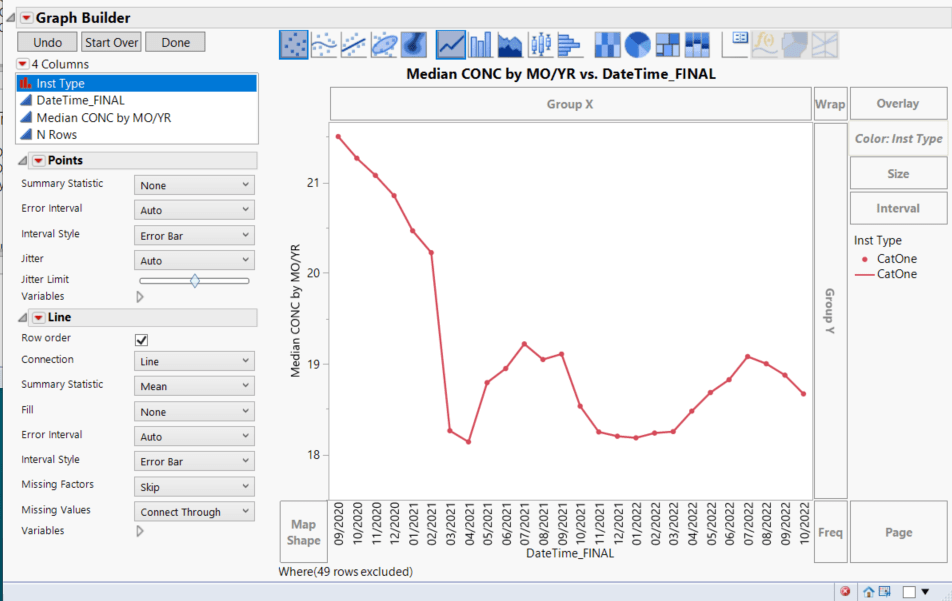Choose the Box Plot element icon
The height and width of the screenshot is (601, 952).
coord(540,45)
